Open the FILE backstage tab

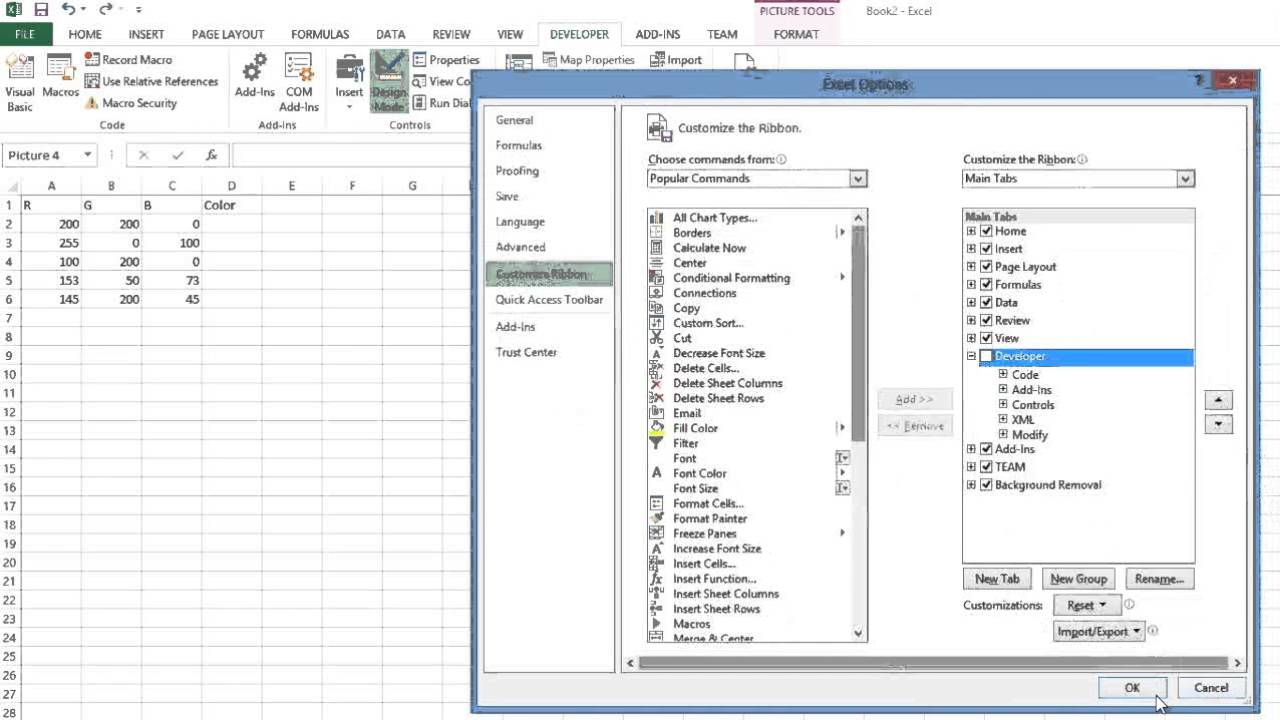[25, 34]
